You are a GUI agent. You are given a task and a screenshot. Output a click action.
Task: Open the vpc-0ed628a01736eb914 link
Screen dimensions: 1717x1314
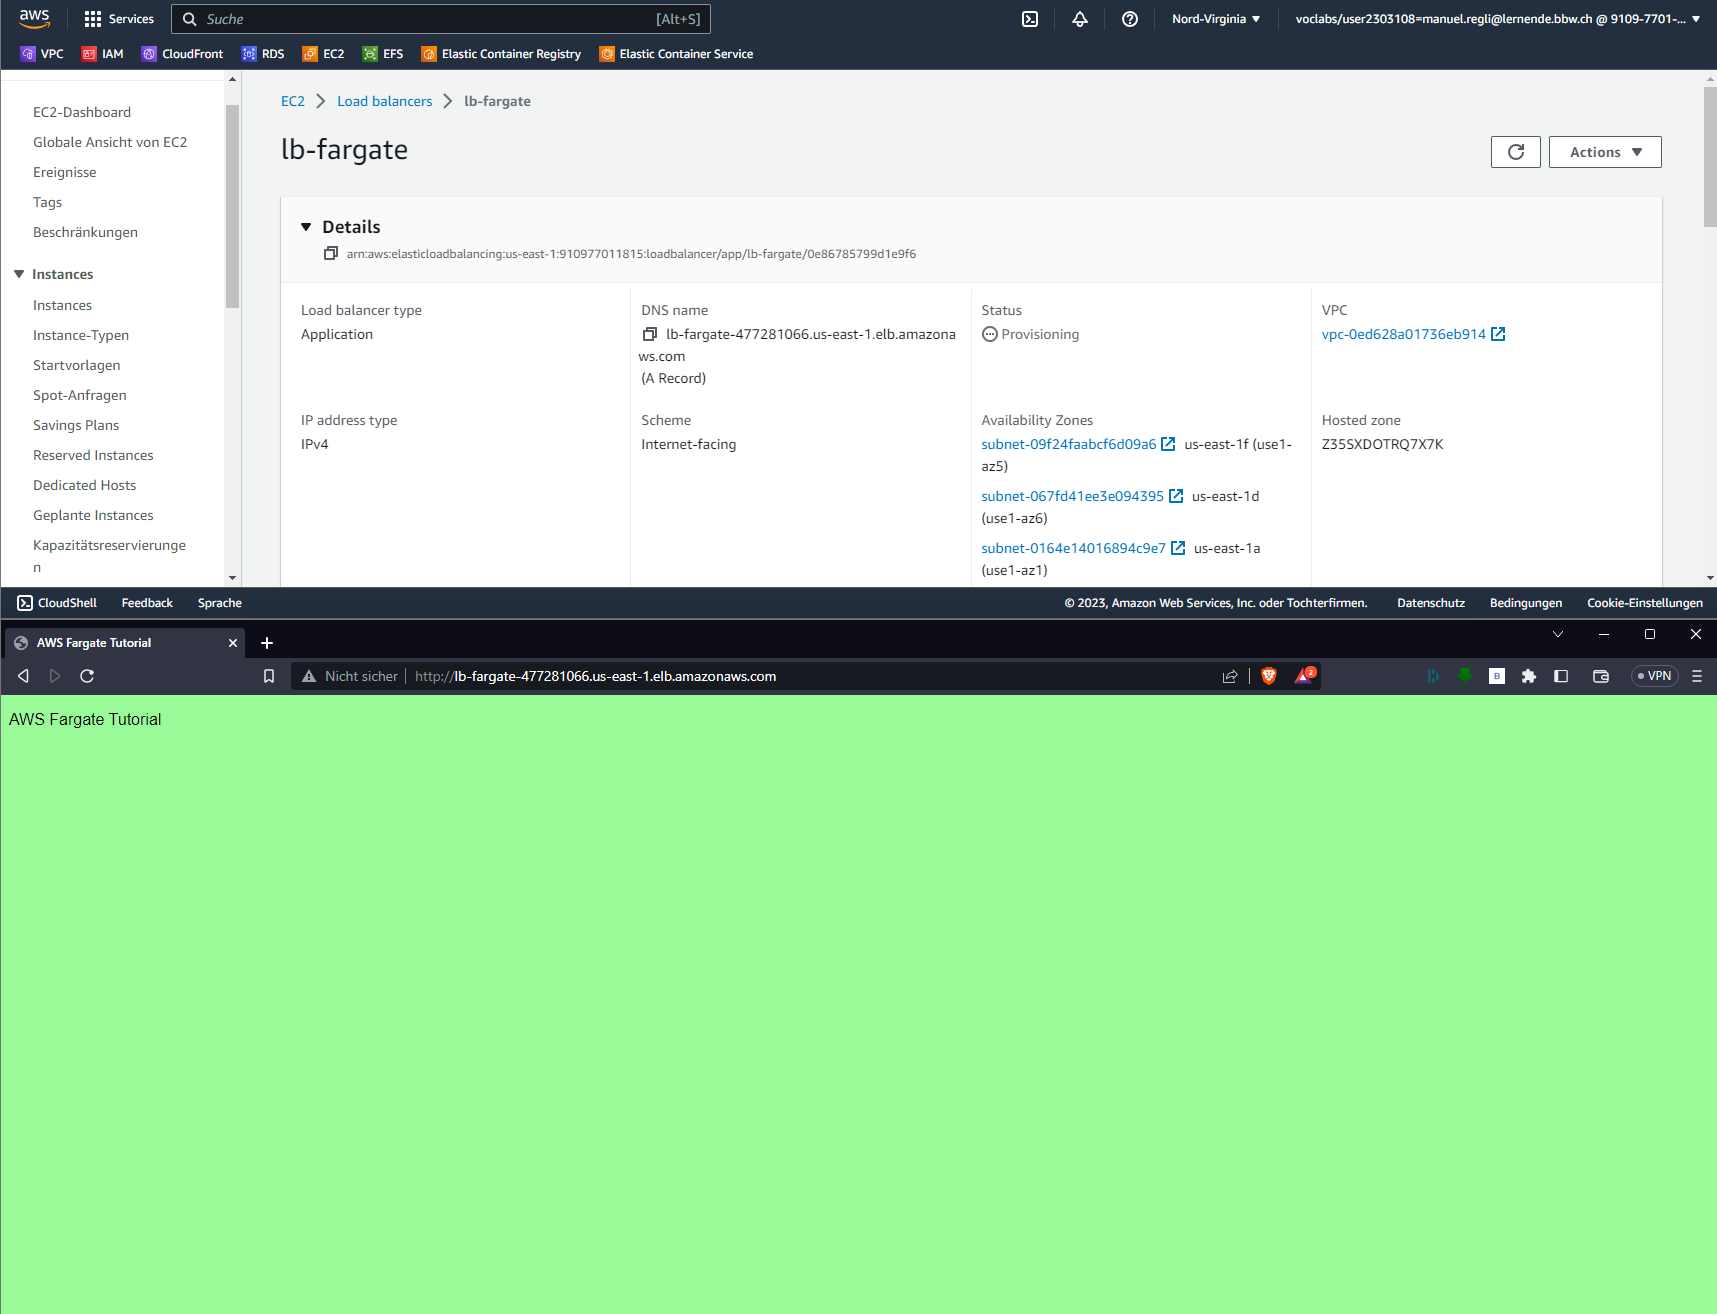point(1403,334)
